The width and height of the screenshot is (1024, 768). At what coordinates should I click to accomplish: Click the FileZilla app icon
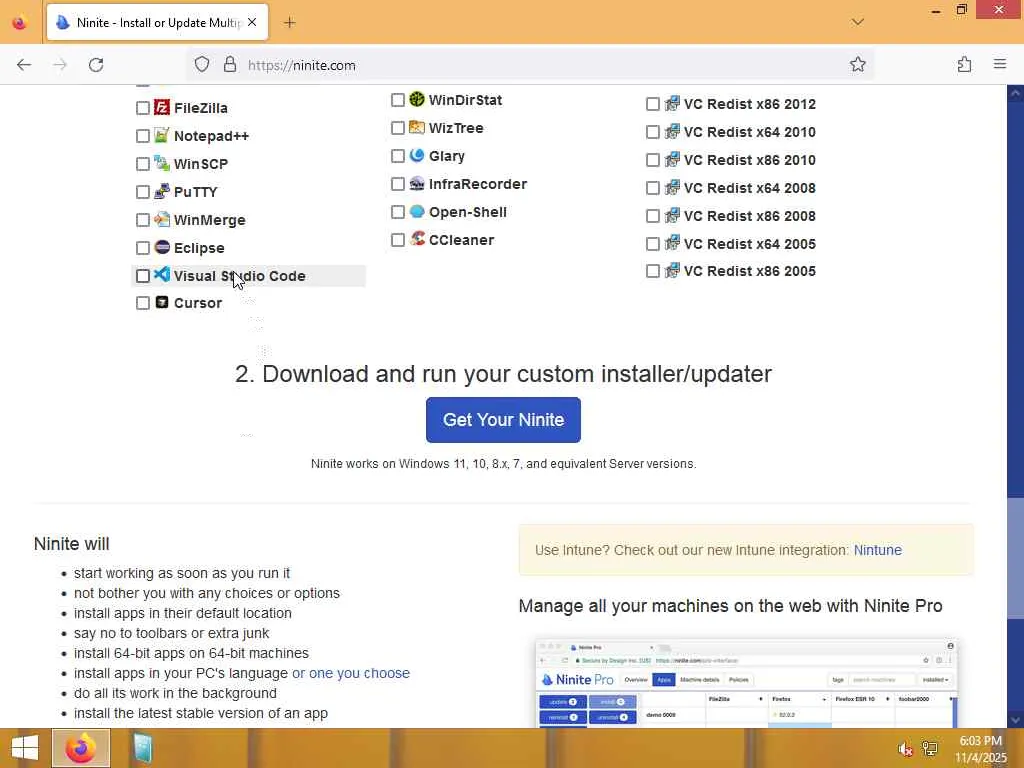[162, 107]
